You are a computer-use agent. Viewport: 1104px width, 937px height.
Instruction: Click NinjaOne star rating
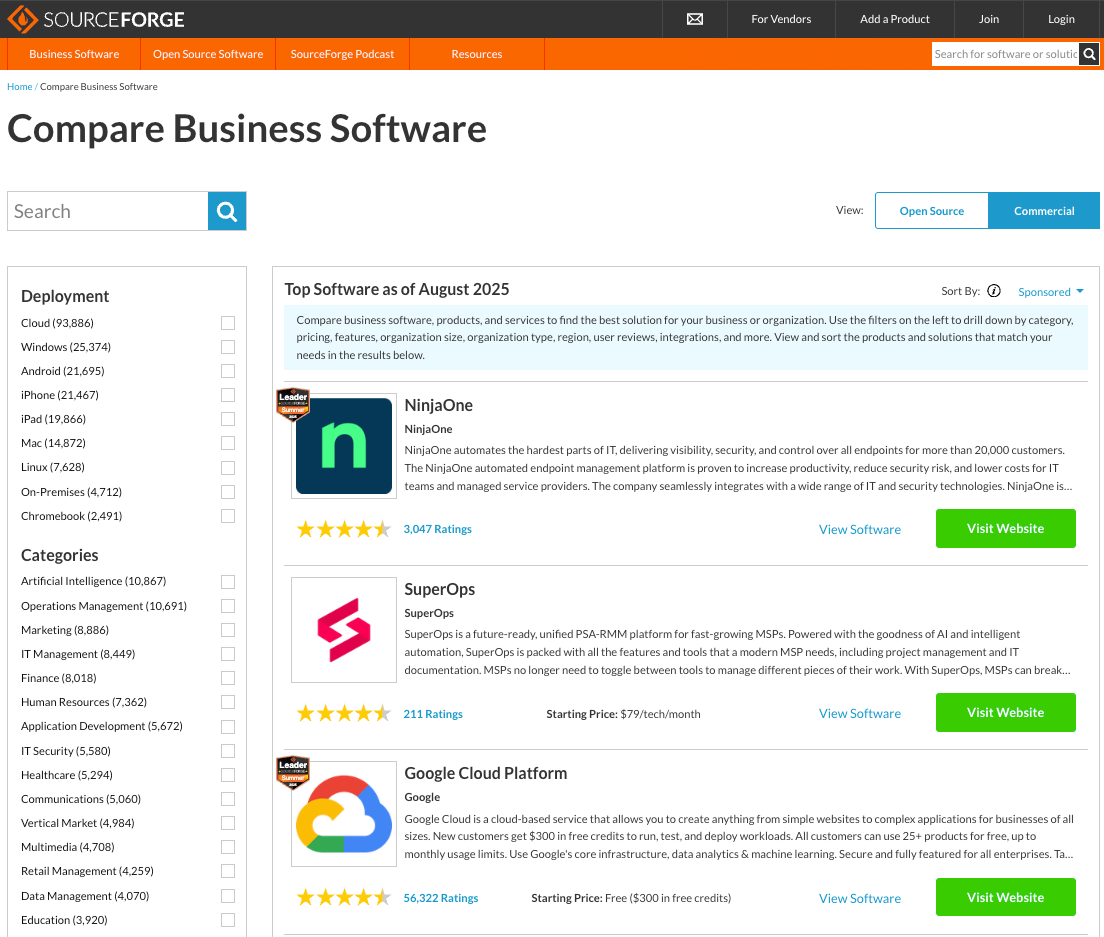tap(343, 529)
